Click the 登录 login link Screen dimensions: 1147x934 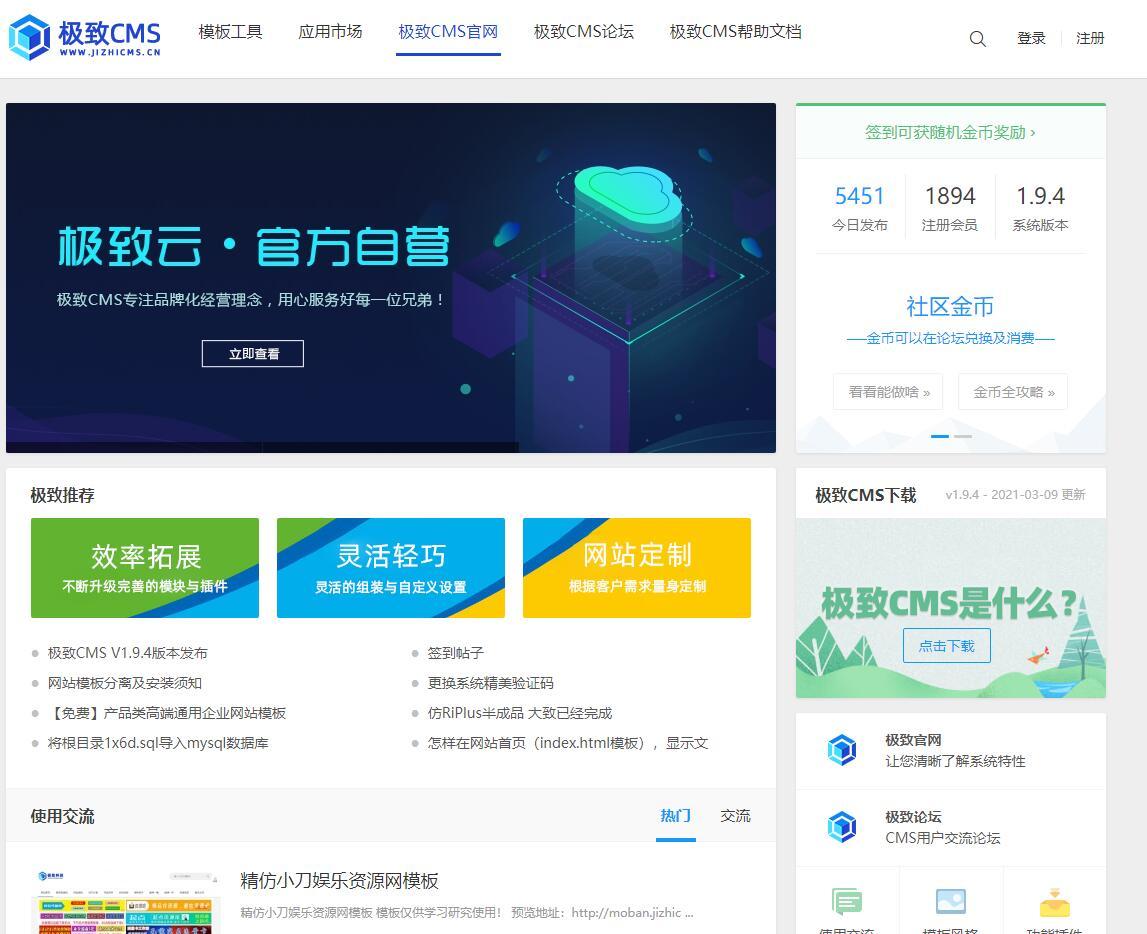[x=1031, y=38]
